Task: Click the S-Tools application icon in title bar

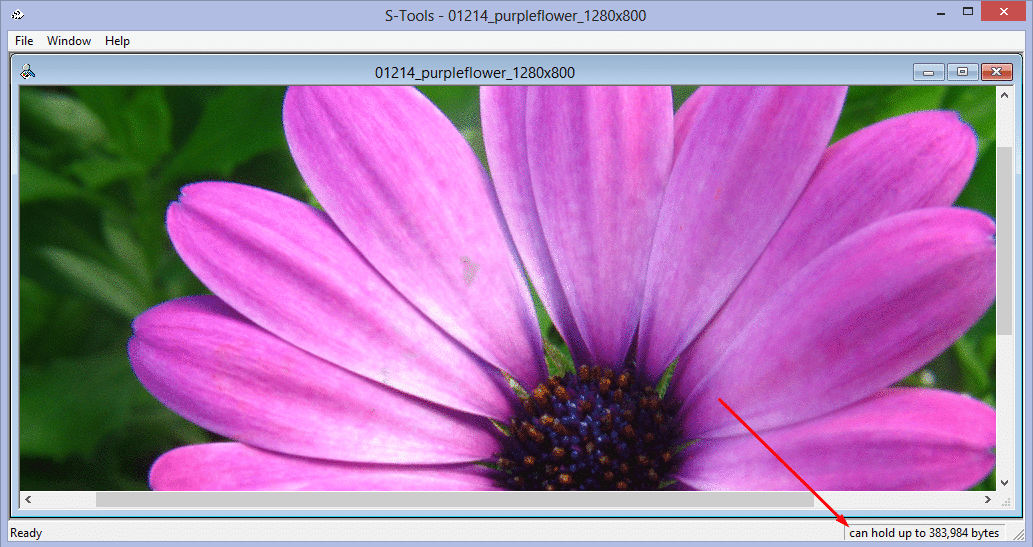Action: coord(18,14)
